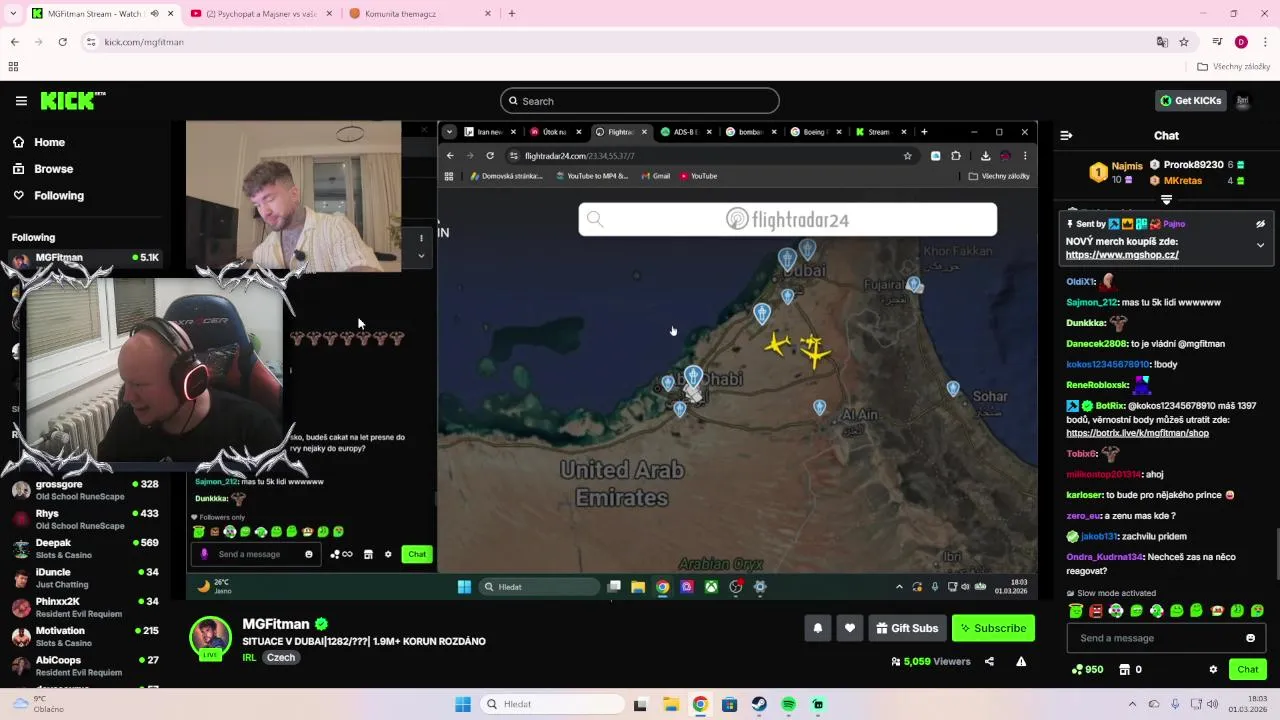
Task: Expand the gift leaderboard handle
Action: (x=1166, y=200)
